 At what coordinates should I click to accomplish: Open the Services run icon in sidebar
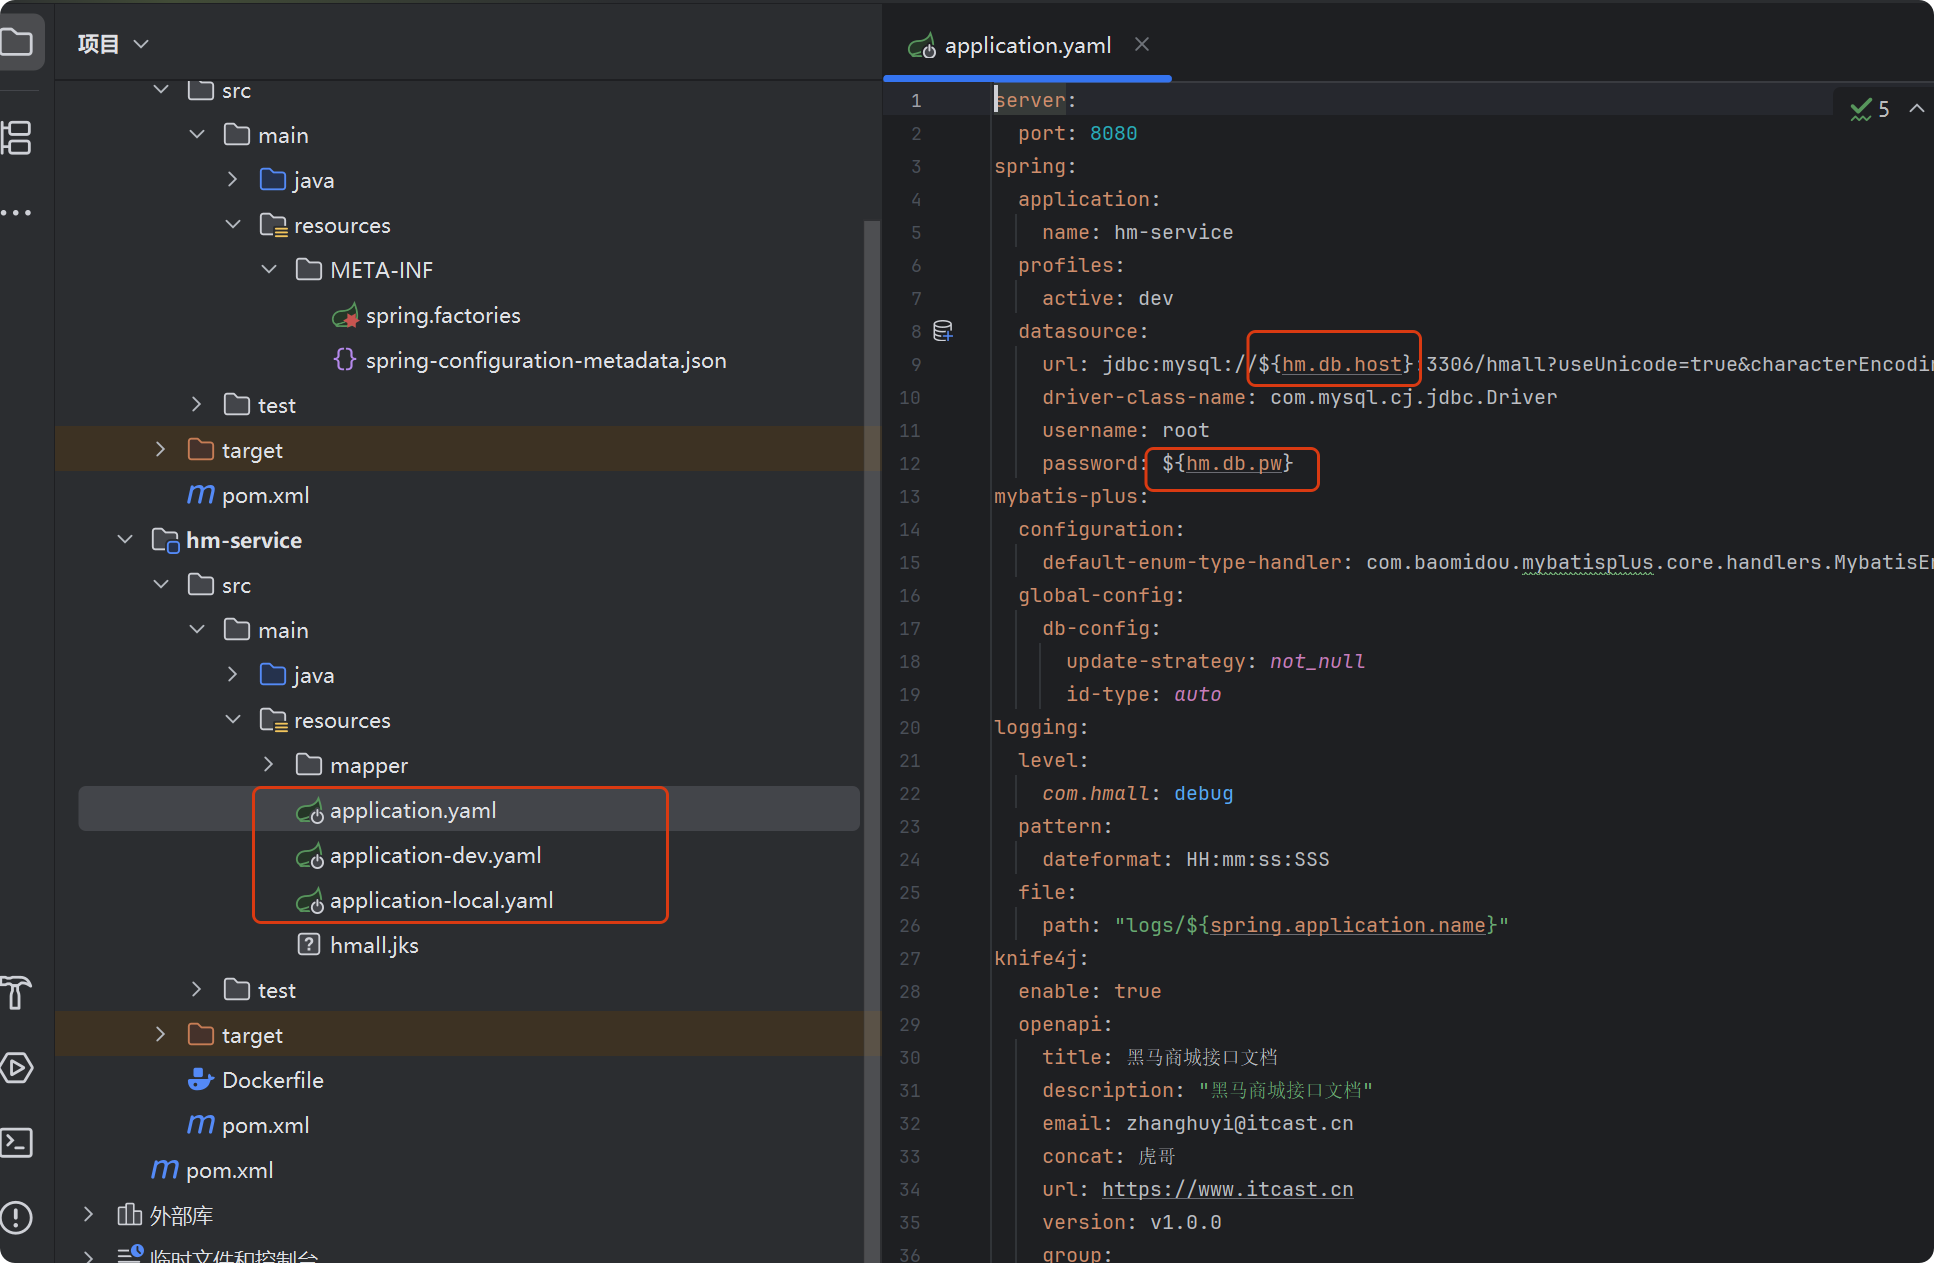pos(17,1068)
